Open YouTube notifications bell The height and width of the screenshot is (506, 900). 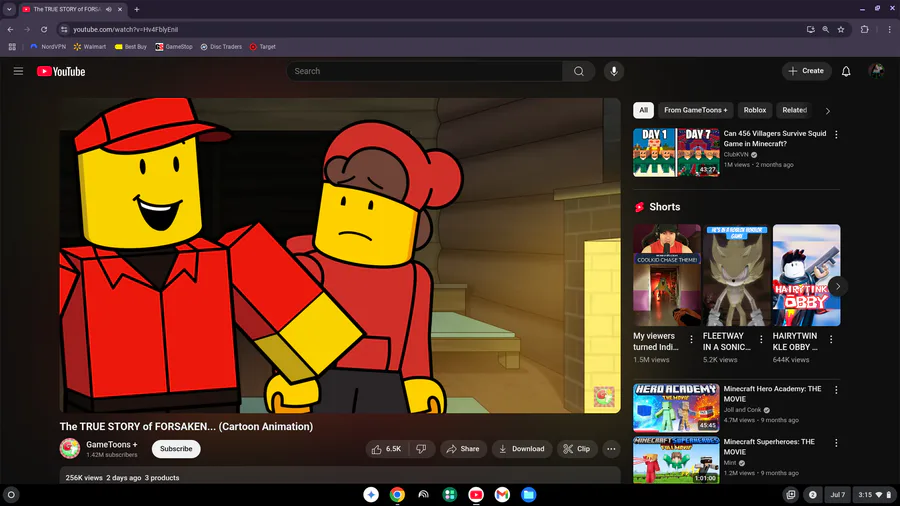[x=846, y=71]
